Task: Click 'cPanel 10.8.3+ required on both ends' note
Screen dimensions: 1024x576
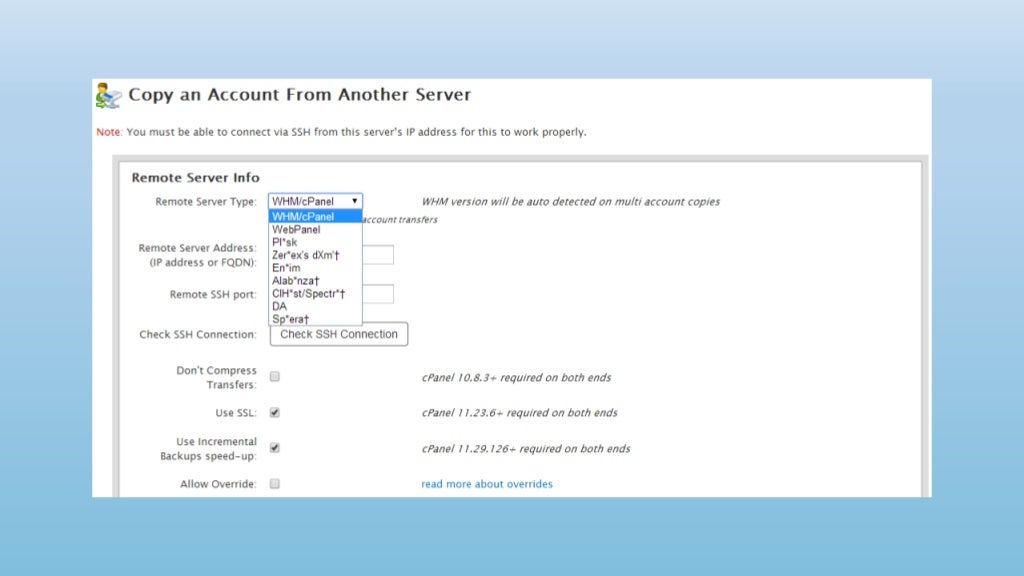Action: pos(516,377)
